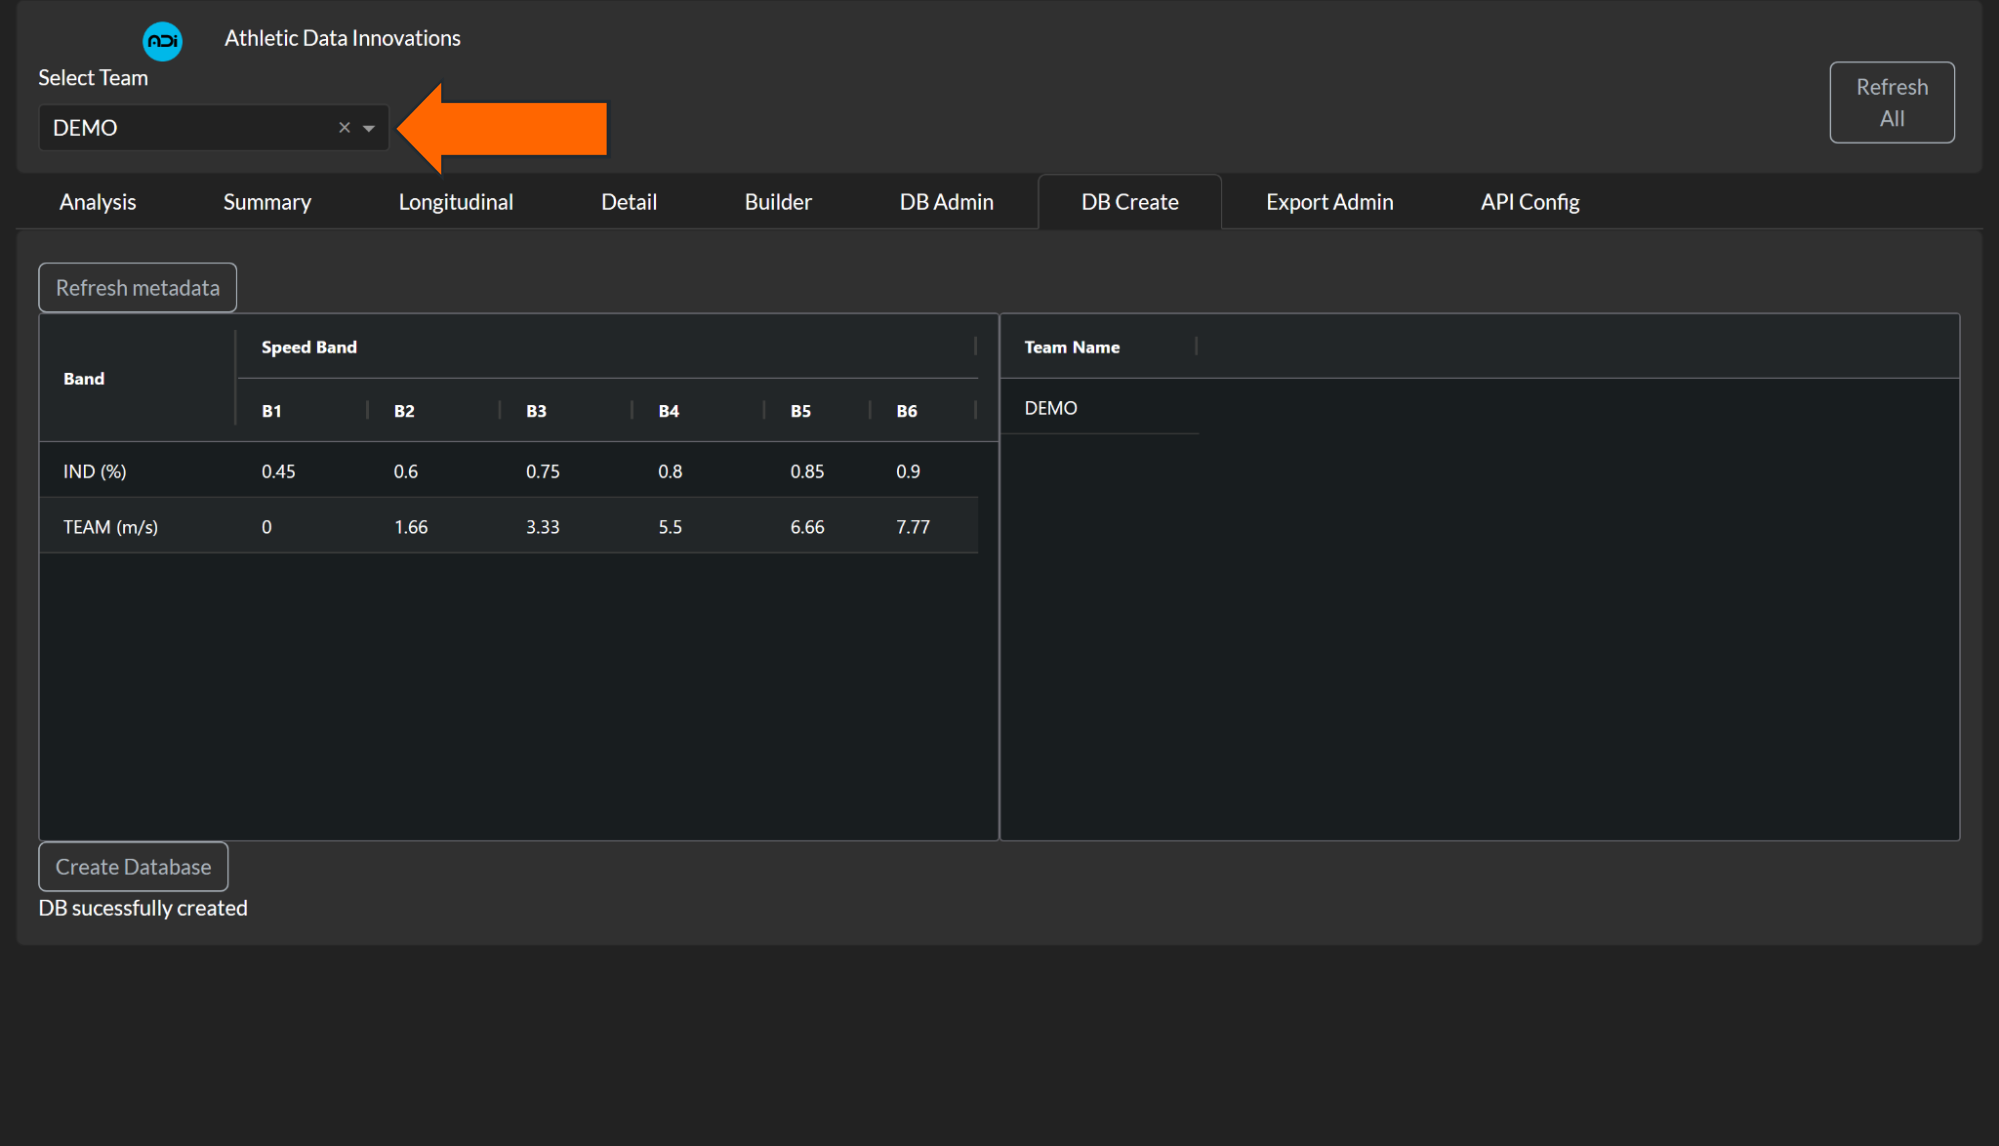
Task: Click the ADI logo icon
Action: pos(162,41)
